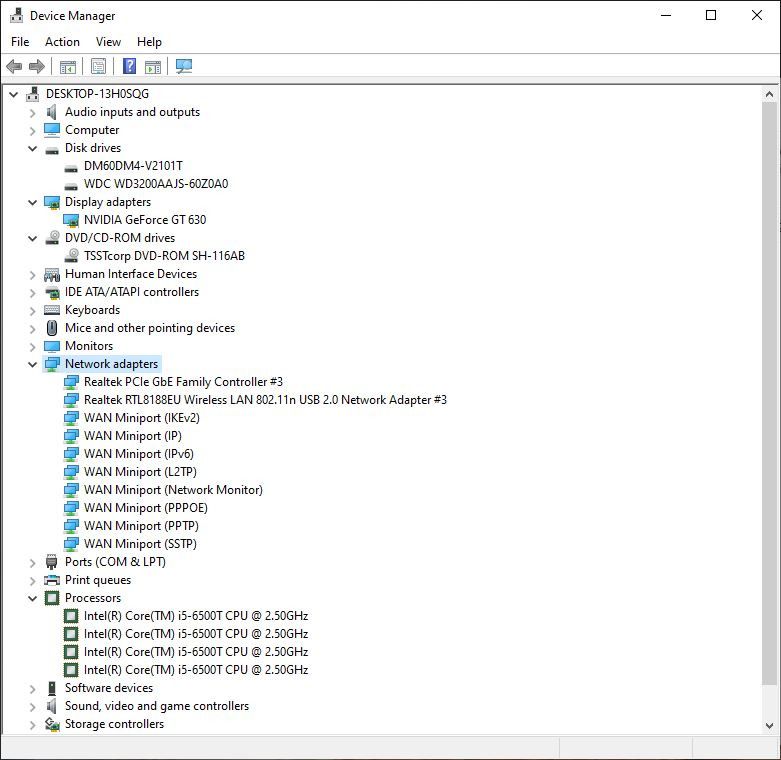Click the Print queues printer icon
The image size is (781, 760).
pos(52,580)
